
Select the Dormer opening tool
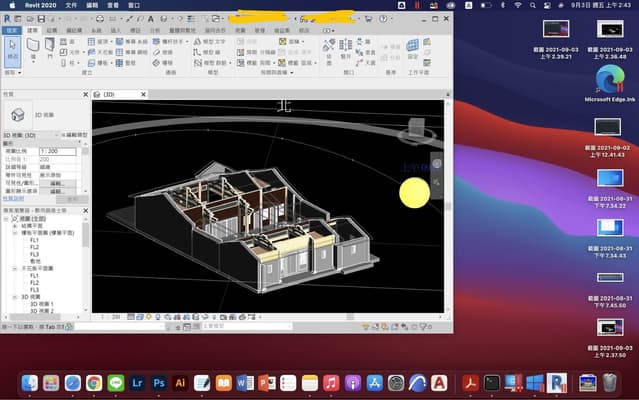(365, 63)
